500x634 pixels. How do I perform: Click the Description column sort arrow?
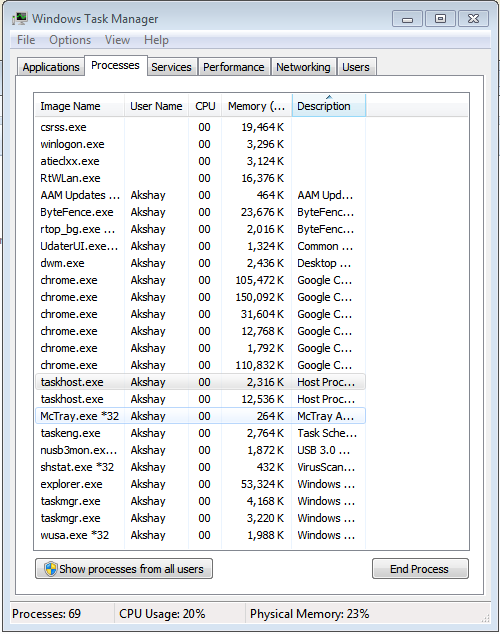[x=329, y=97]
